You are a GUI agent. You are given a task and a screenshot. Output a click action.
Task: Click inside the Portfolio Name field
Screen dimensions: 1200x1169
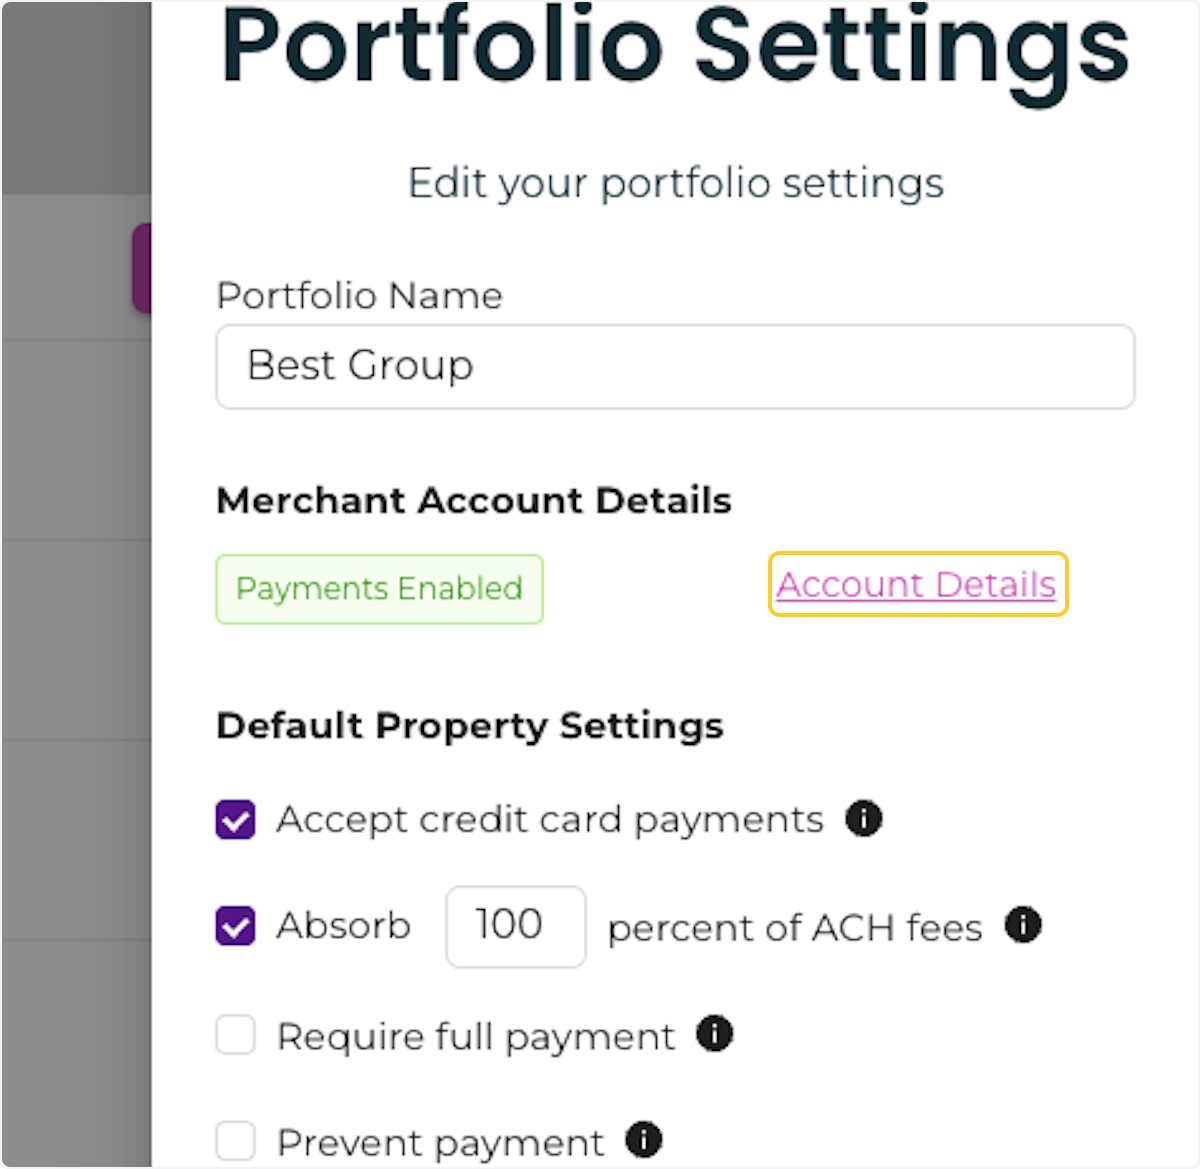tap(674, 366)
